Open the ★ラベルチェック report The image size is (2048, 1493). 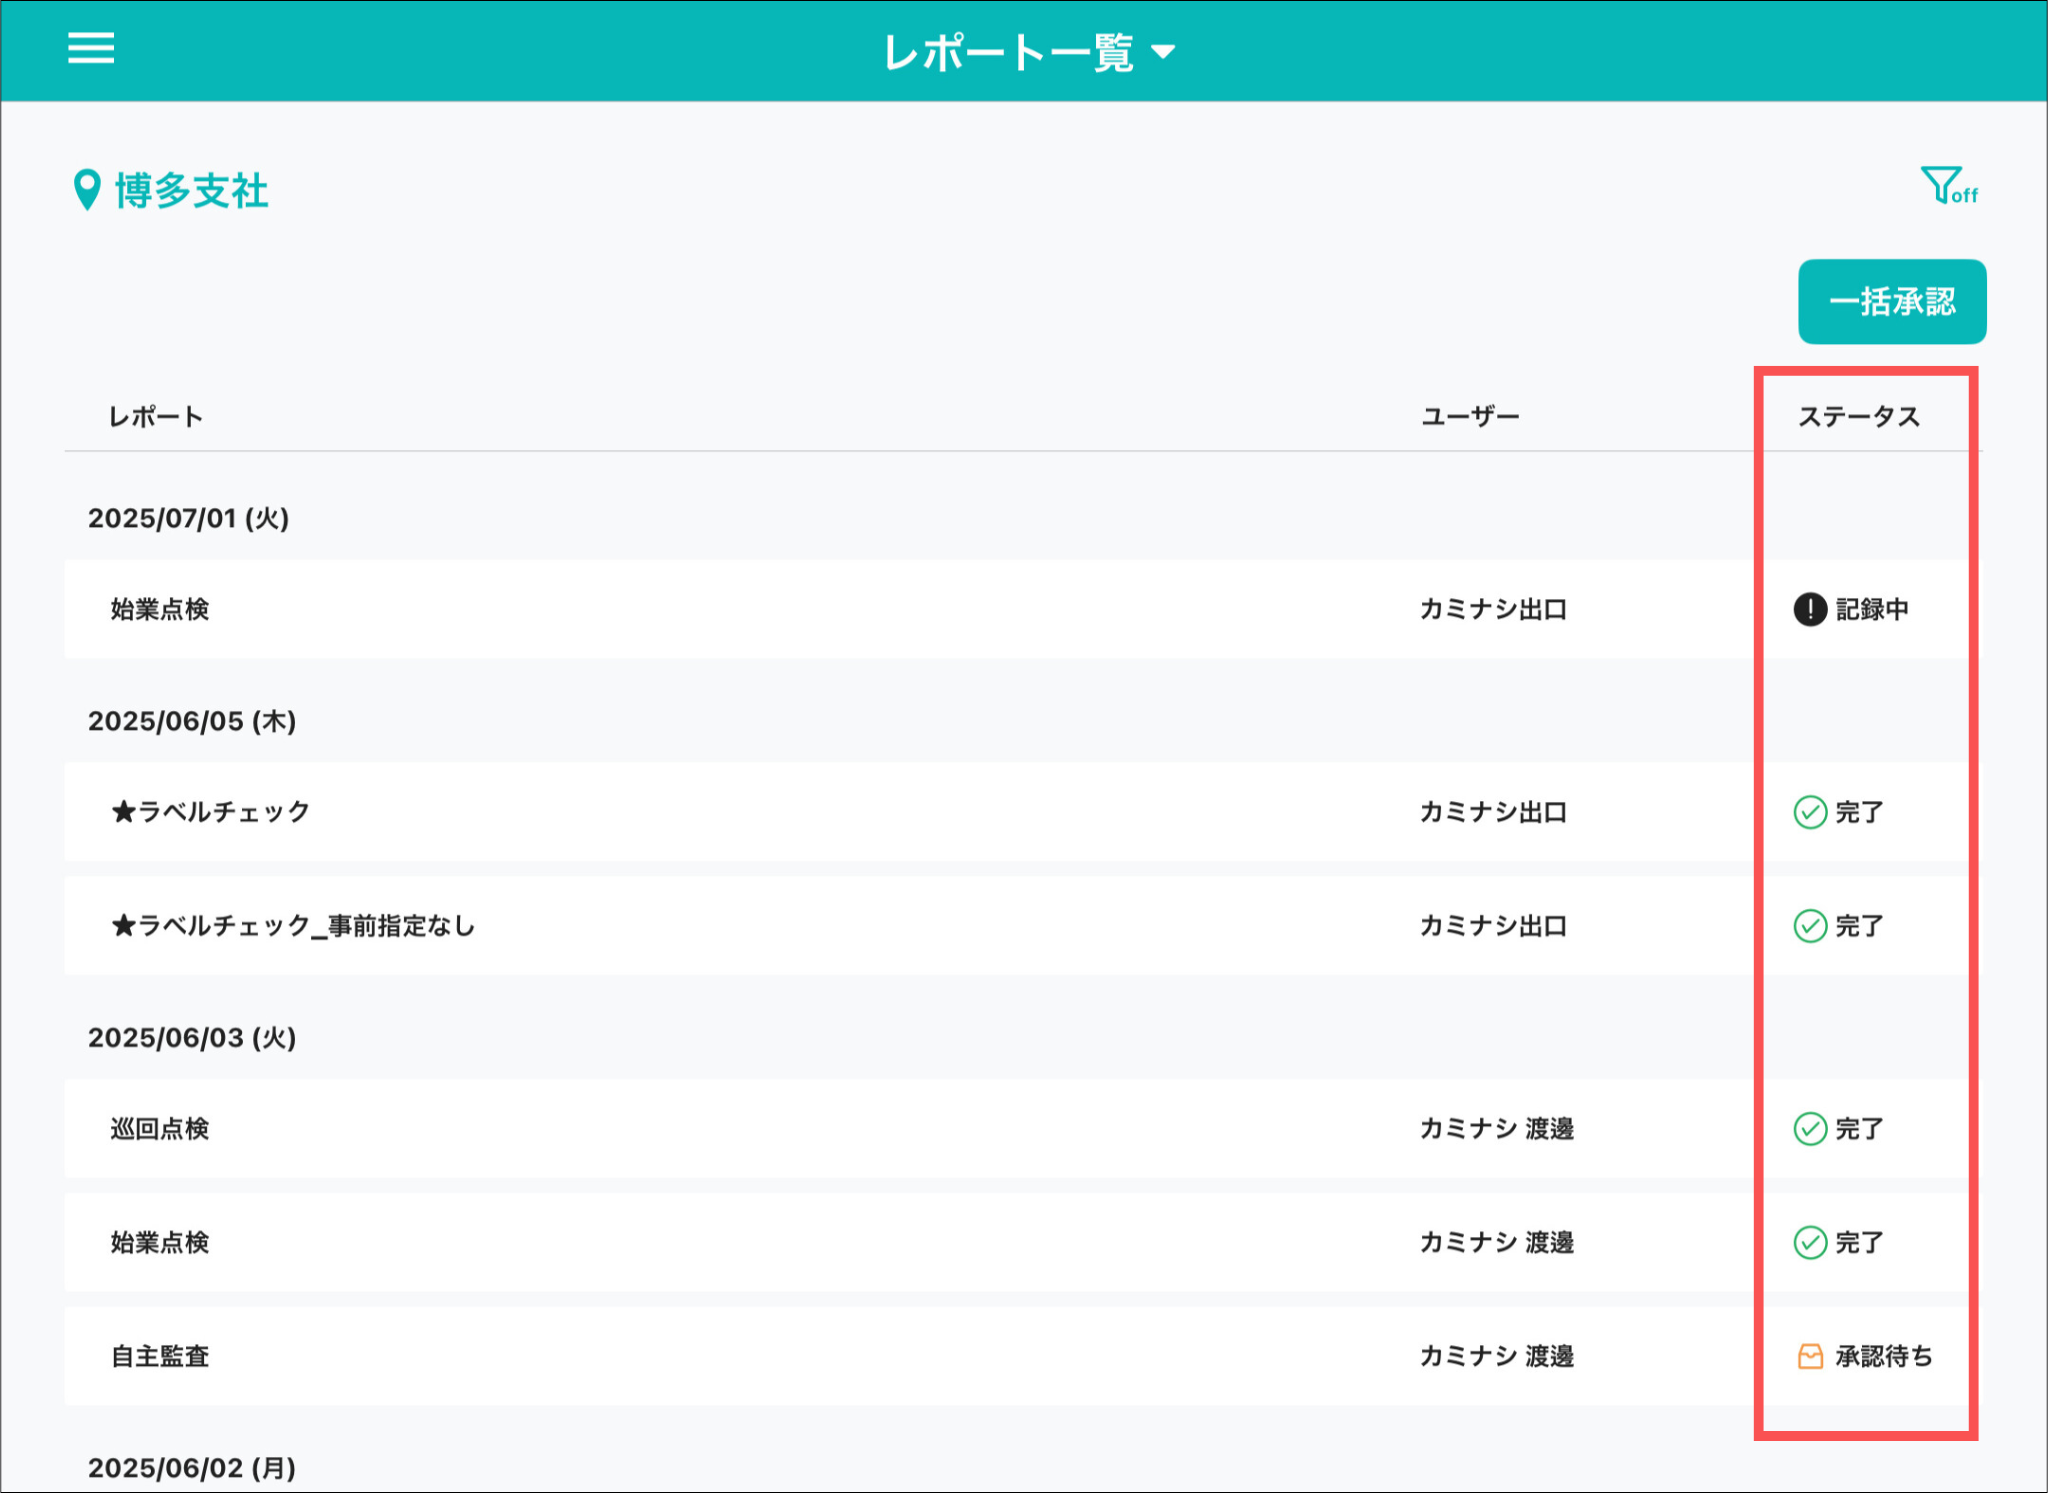[211, 812]
